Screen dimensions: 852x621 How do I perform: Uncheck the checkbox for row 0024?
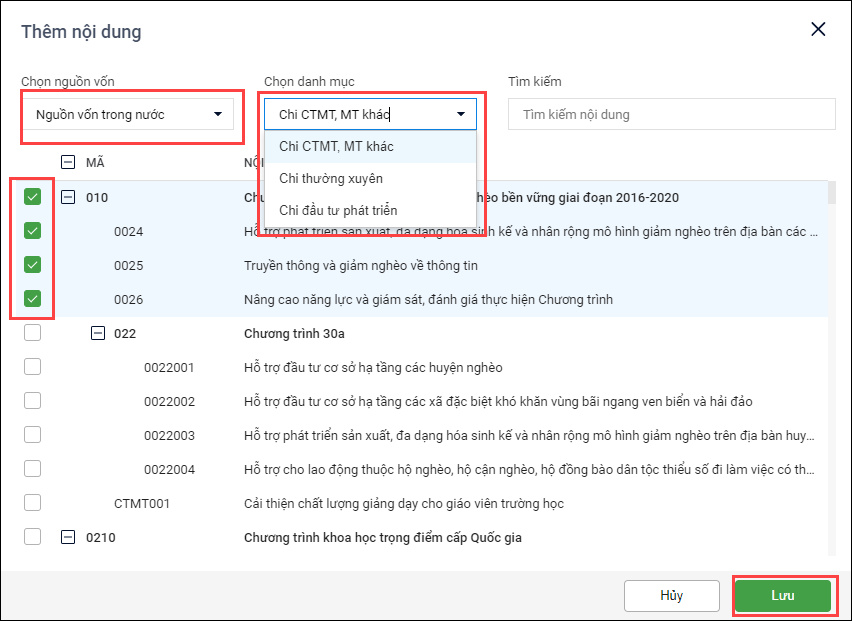pyautogui.click(x=32, y=231)
